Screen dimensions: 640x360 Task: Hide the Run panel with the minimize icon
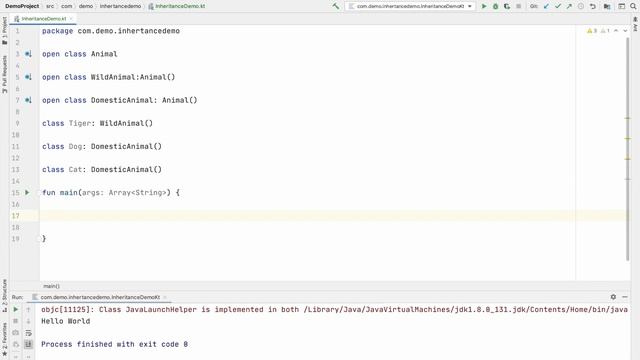coord(625,297)
